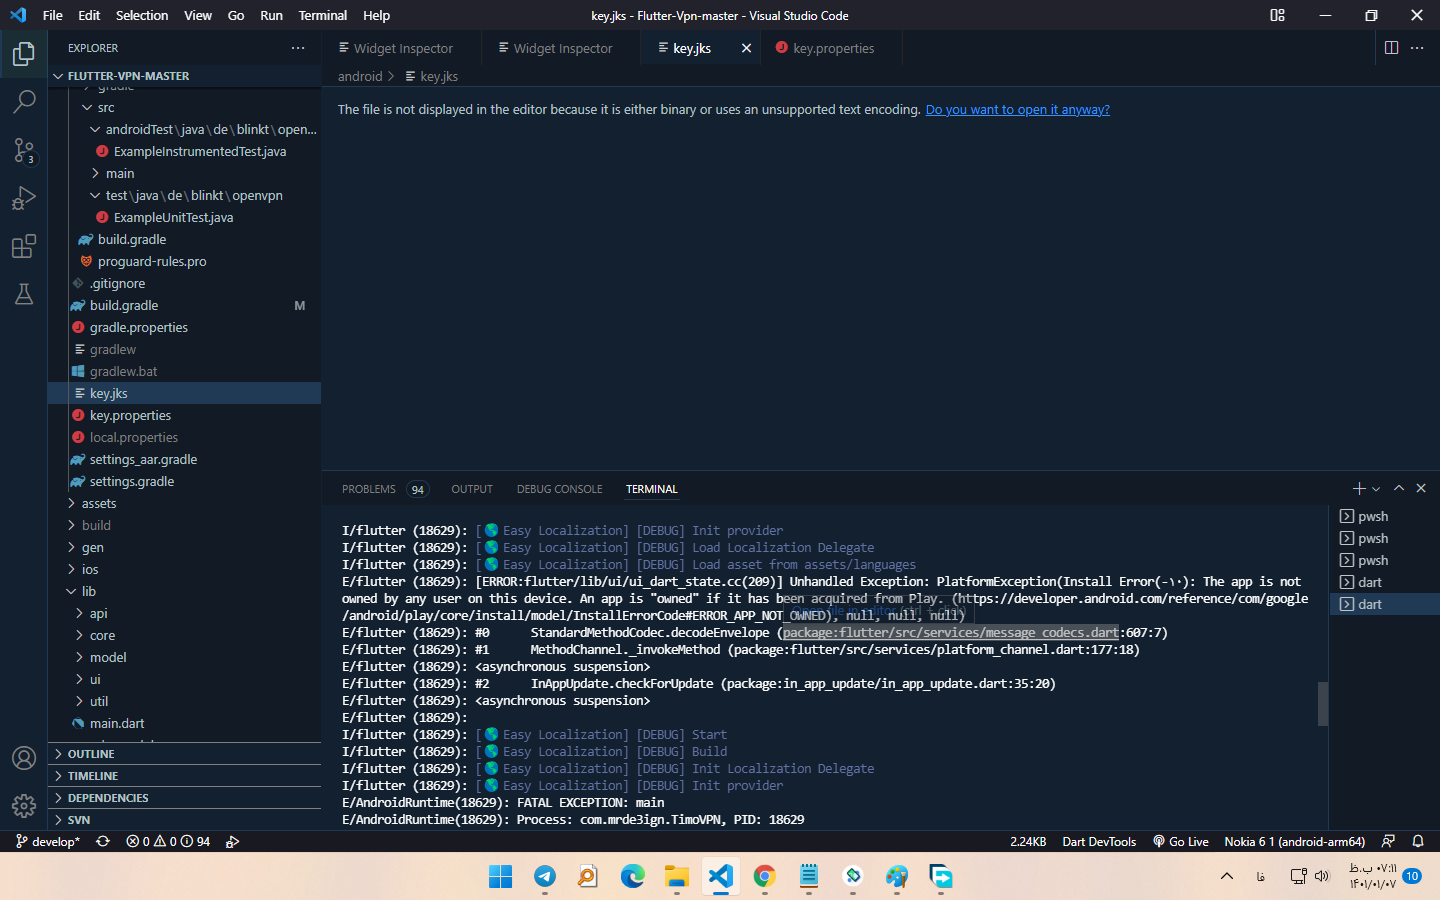
Task: Open settings_aar.gradle file
Action: (x=143, y=460)
